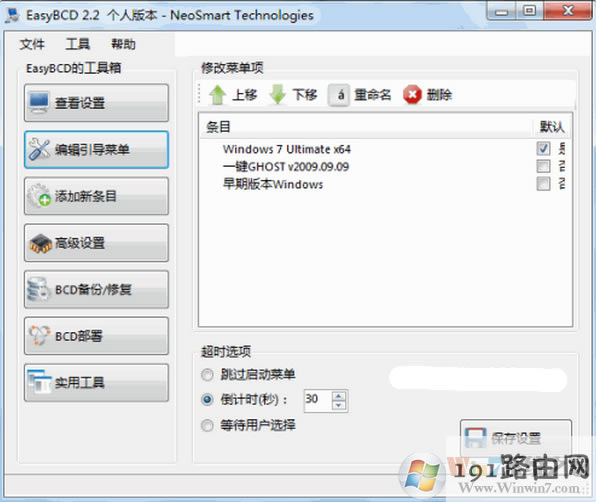Click the BCD部署 icon
This screenshot has height=502, width=596.
(40, 336)
